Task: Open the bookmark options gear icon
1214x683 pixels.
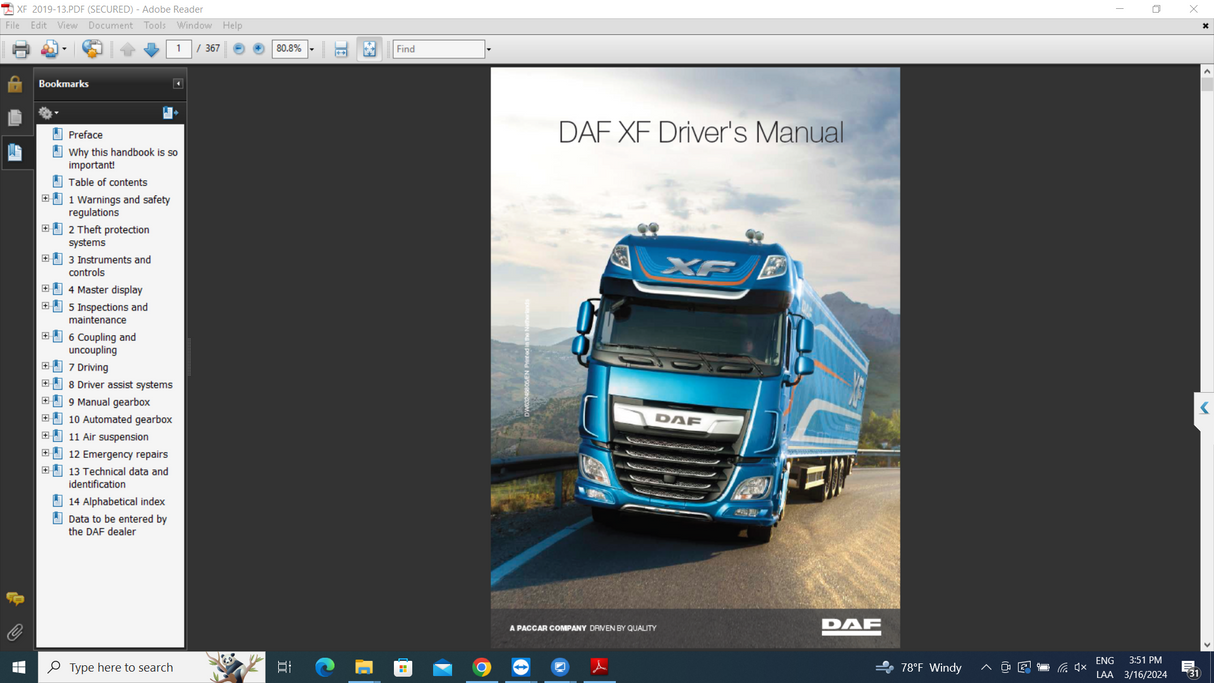Action: click(x=46, y=112)
